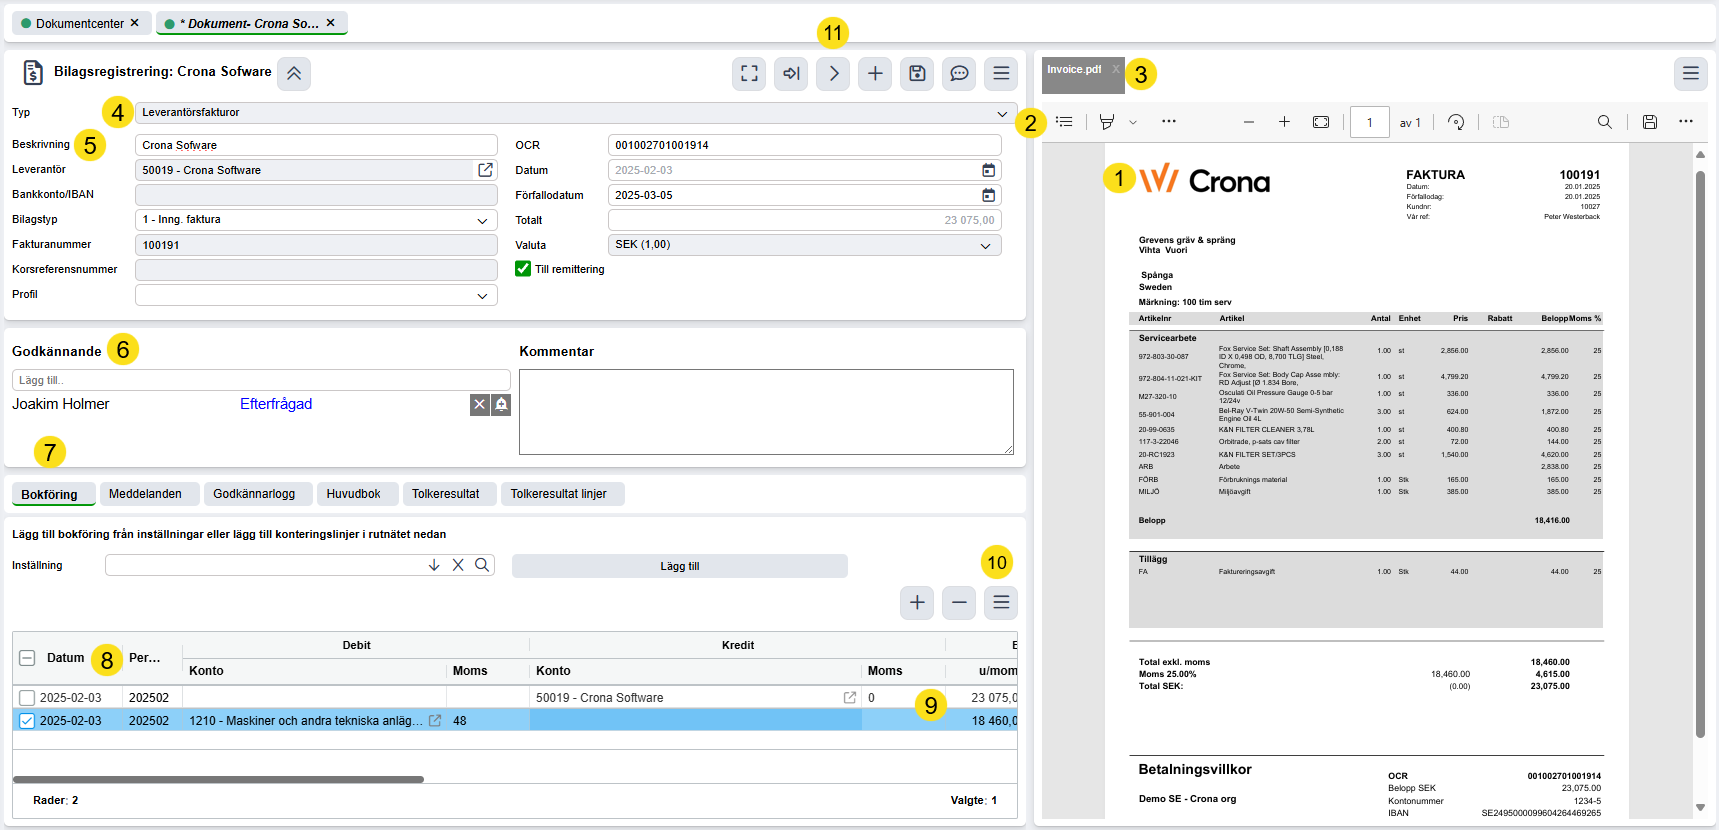Select Tolkeresultat linjer tab
1719x830 pixels.
click(562, 494)
